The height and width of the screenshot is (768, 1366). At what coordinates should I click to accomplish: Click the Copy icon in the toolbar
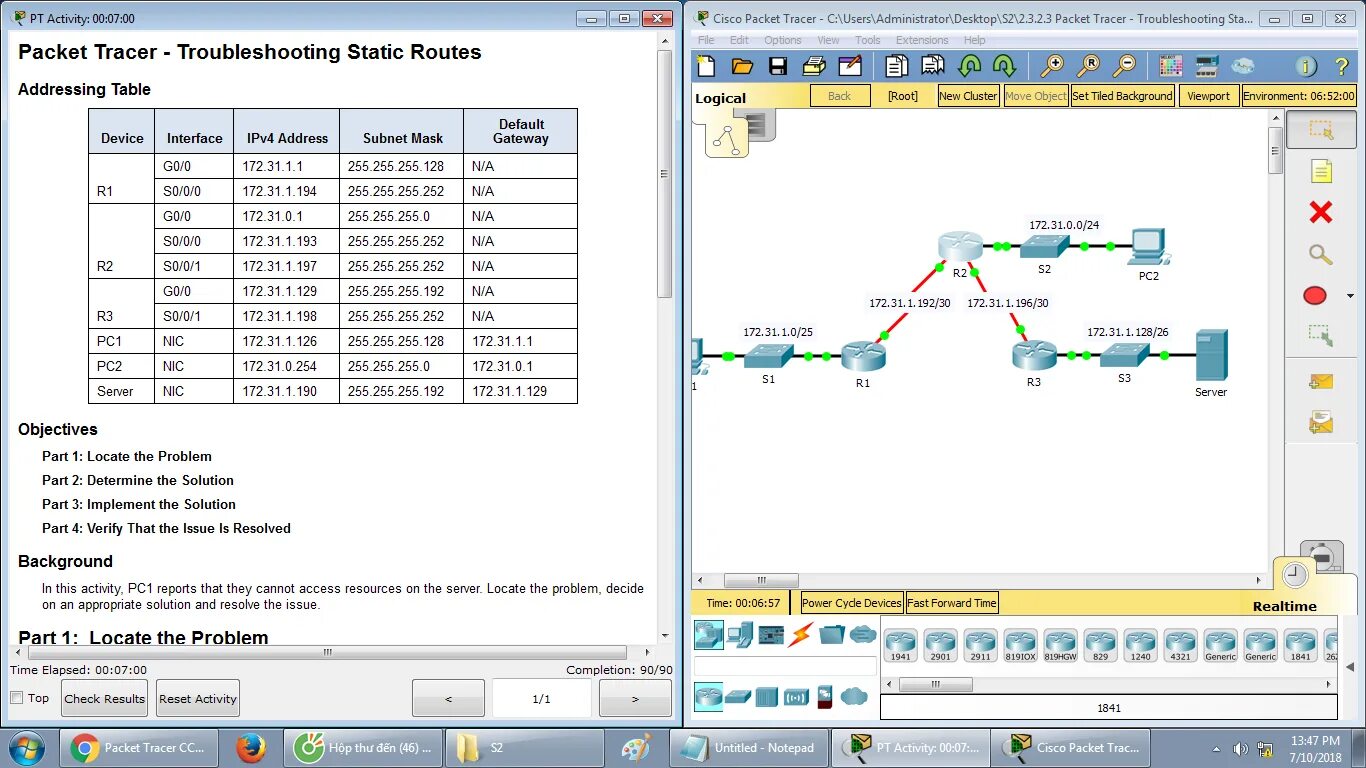click(897, 67)
